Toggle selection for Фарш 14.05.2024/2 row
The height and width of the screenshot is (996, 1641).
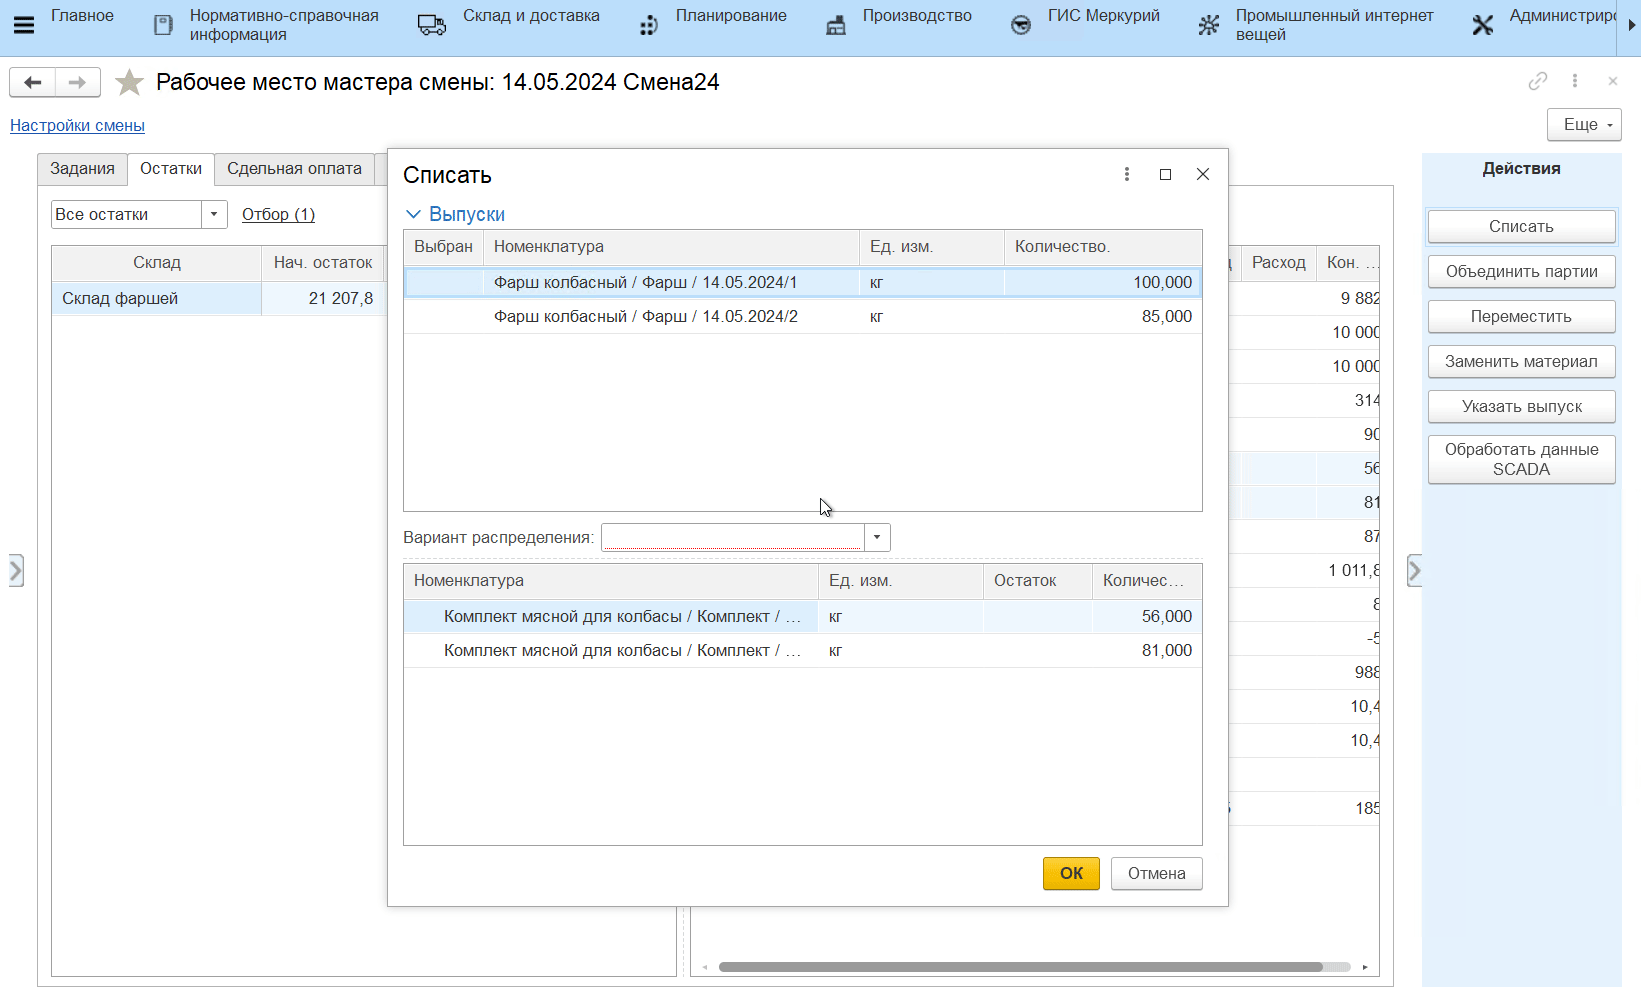pyautogui.click(x=443, y=317)
